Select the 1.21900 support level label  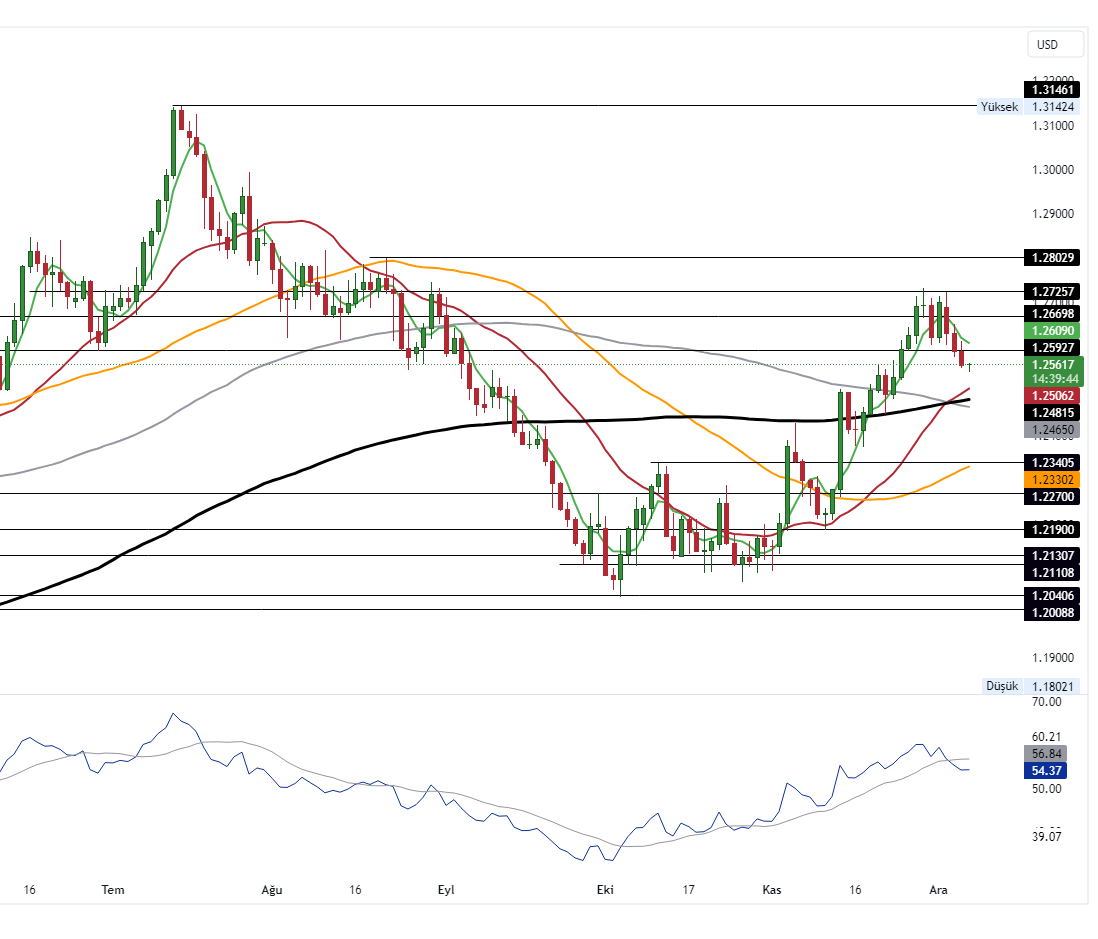tap(1054, 529)
